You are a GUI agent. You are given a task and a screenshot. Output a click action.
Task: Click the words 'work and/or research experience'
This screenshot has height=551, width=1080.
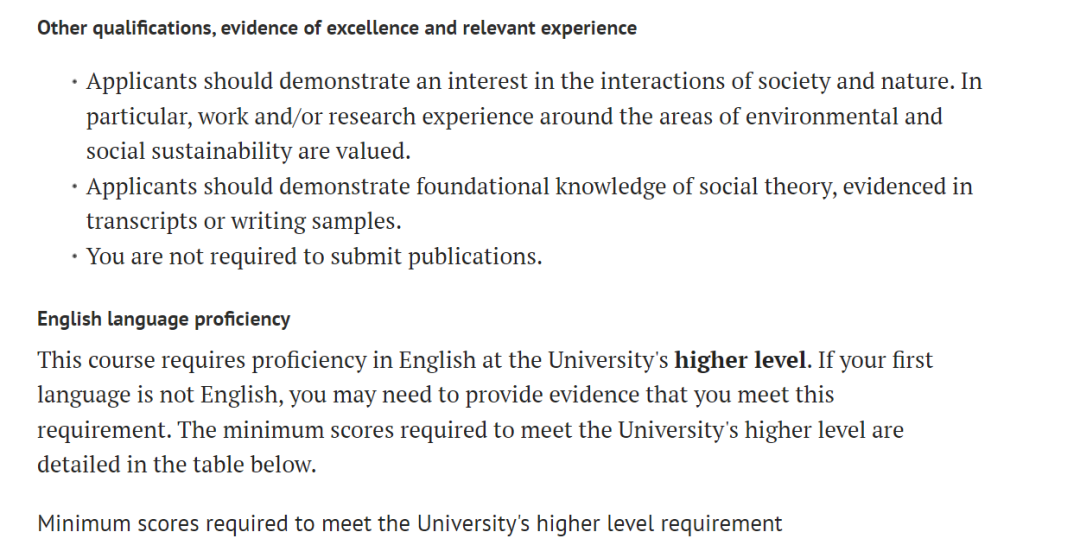[x=366, y=117]
